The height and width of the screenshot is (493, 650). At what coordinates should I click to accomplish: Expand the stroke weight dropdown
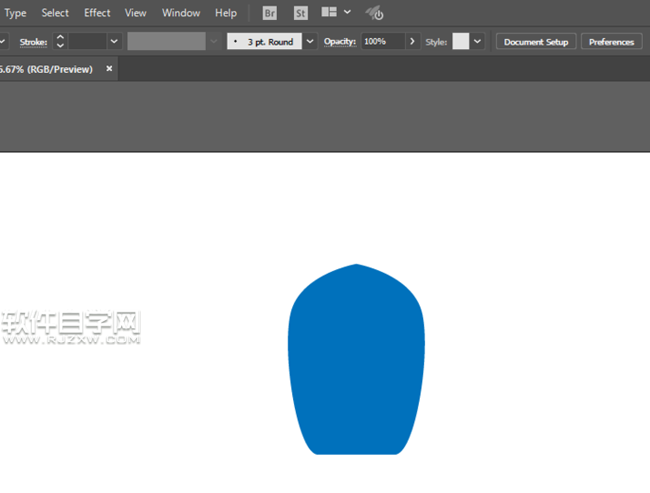click(x=113, y=42)
